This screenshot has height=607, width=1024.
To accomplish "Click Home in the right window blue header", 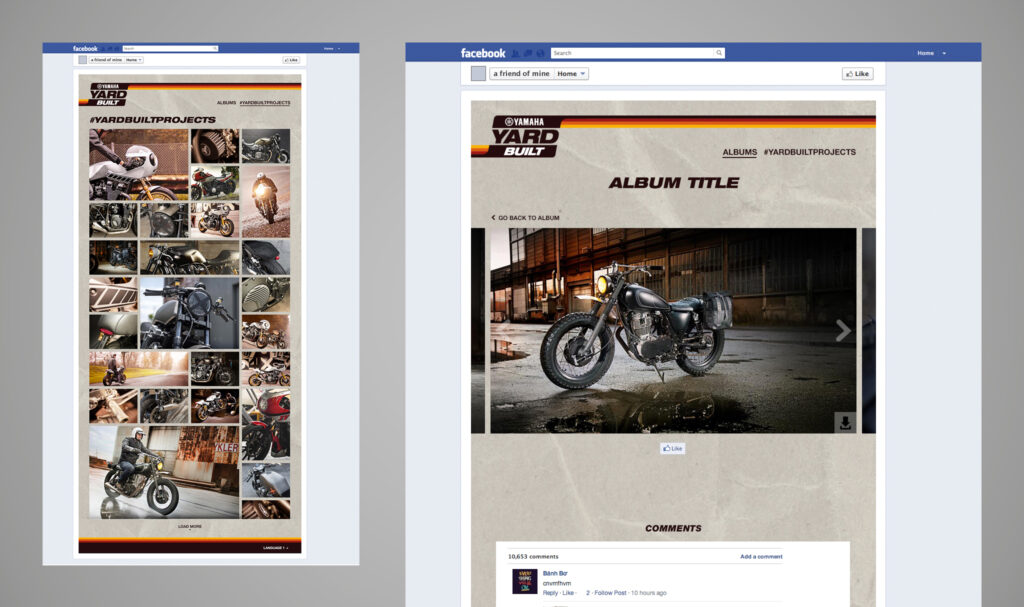I will click(925, 53).
